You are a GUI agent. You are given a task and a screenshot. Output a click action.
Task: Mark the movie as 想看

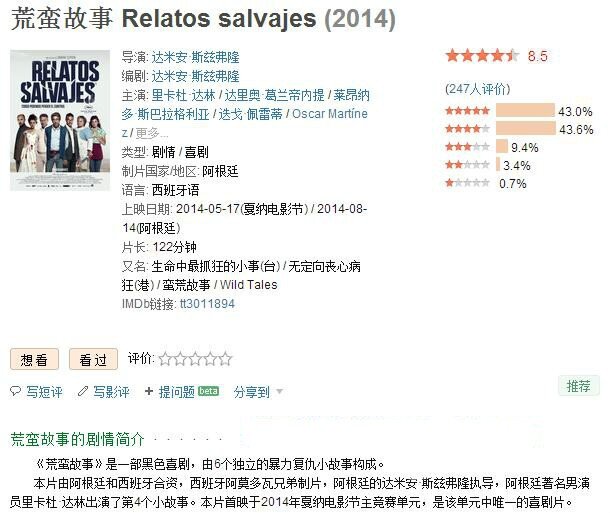tap(34, 359)
